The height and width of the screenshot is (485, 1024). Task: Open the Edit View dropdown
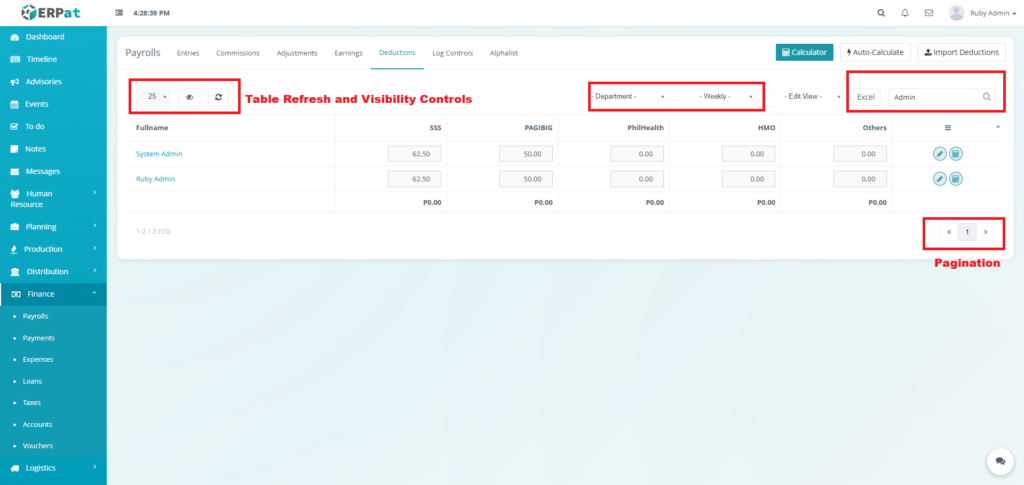[x=808, y=97]
